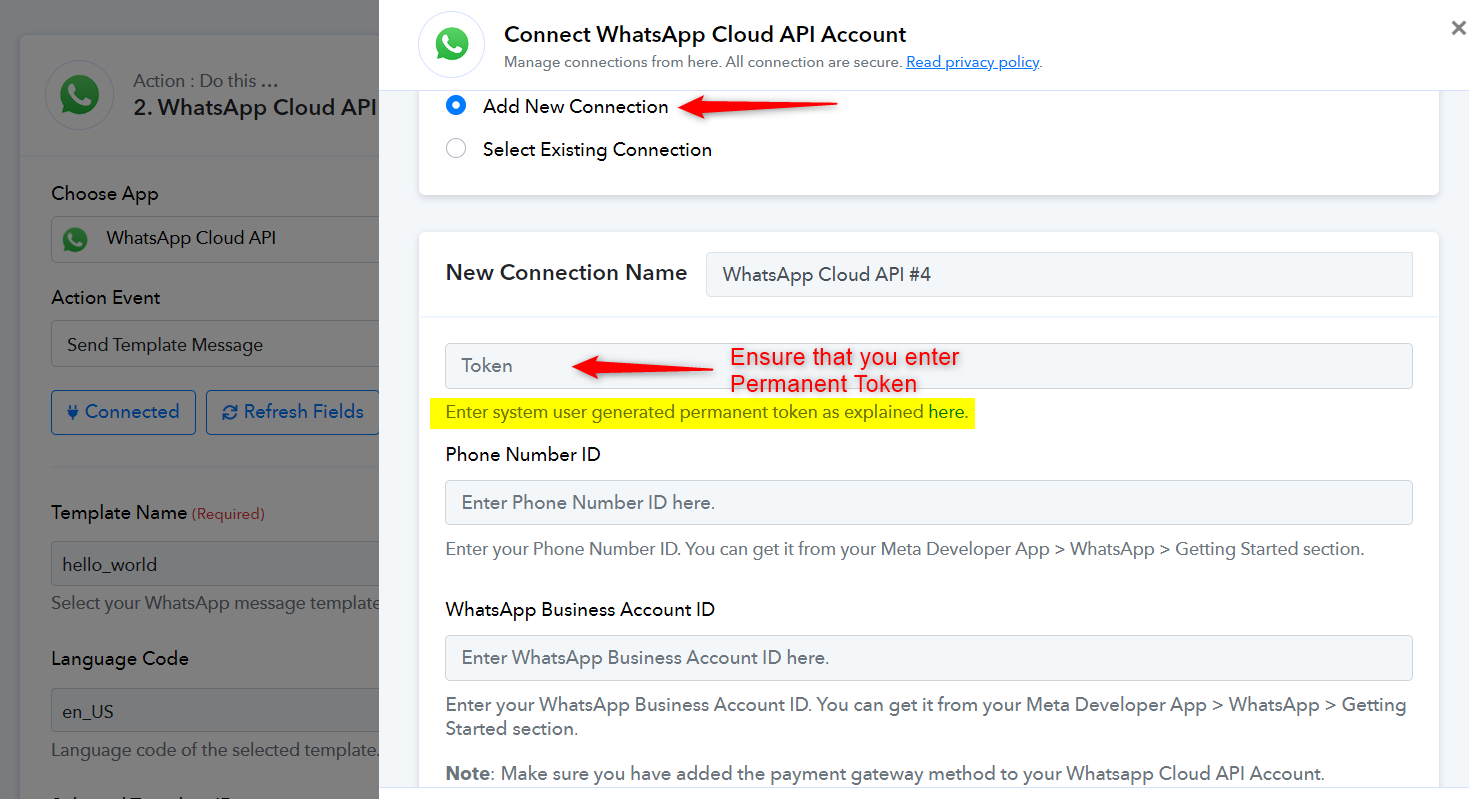The height and width of the screenshot is (799, 1469).
Task: Focus the New Connection Name field
Action: coord(1059,274)
